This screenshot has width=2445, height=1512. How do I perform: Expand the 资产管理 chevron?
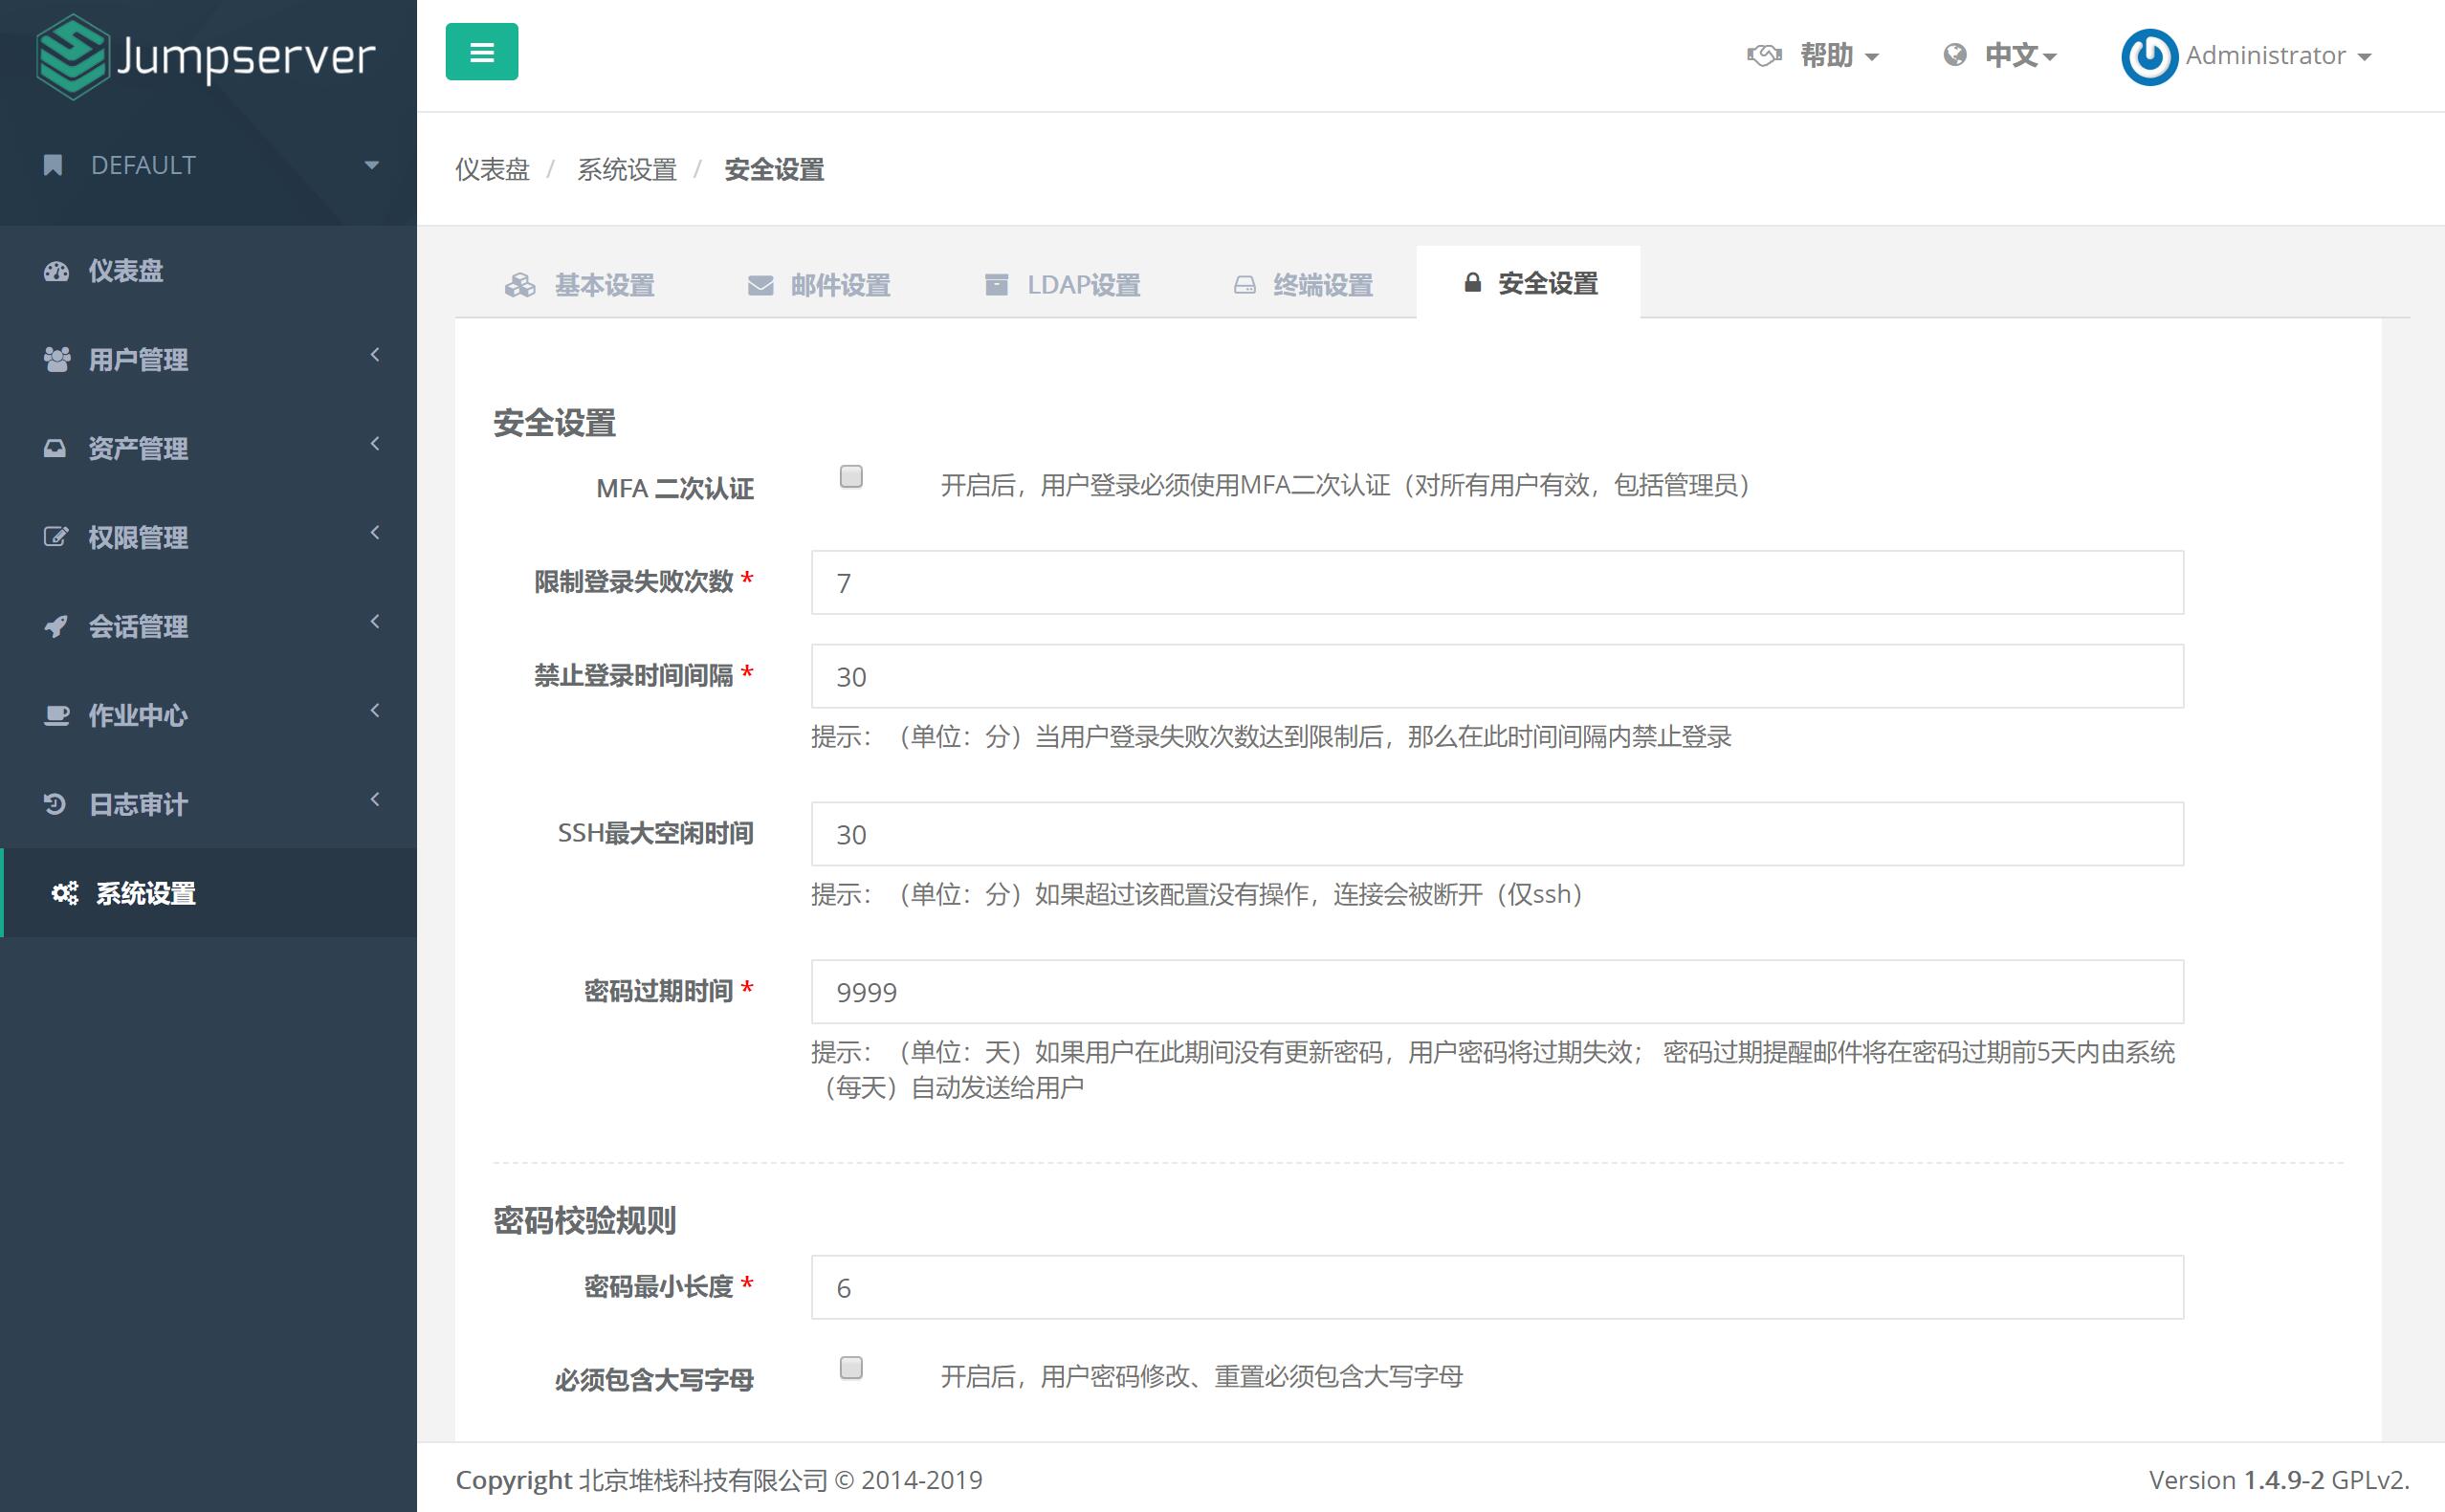coord(375,444)
